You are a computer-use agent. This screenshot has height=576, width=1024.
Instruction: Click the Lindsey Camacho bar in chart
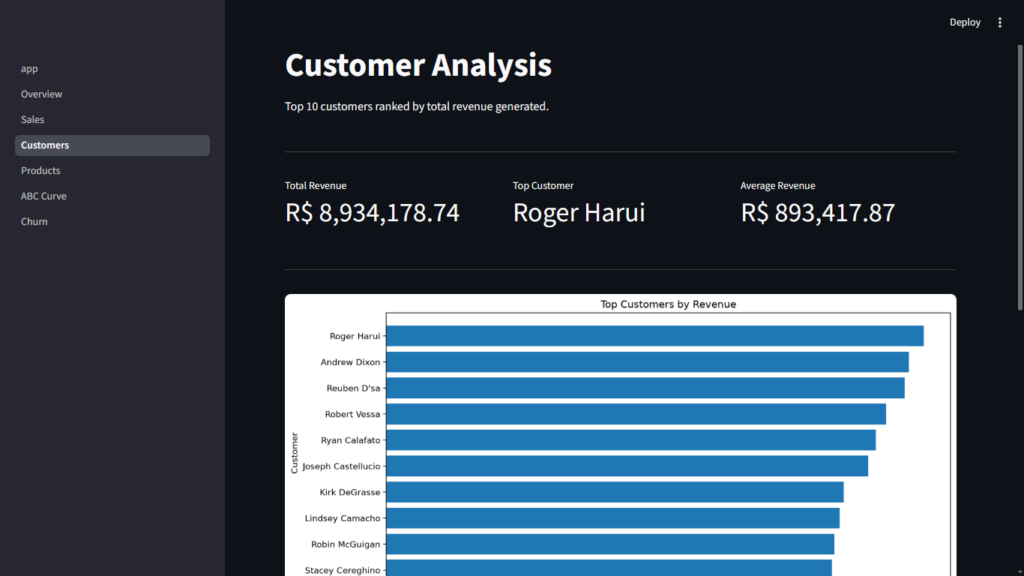(x=613, y=519)
